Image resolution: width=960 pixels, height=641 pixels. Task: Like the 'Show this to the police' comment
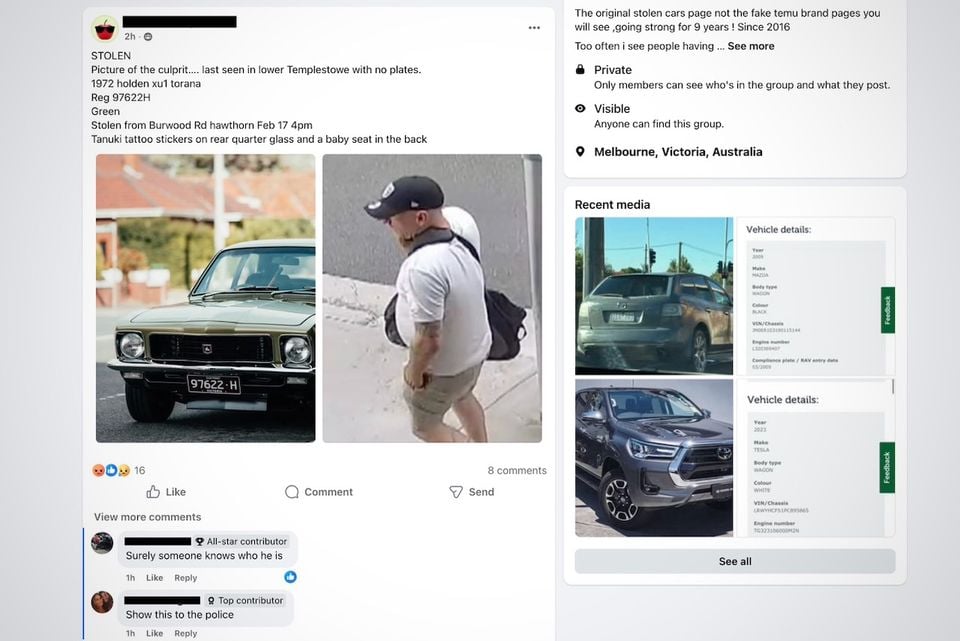point(154,633)
